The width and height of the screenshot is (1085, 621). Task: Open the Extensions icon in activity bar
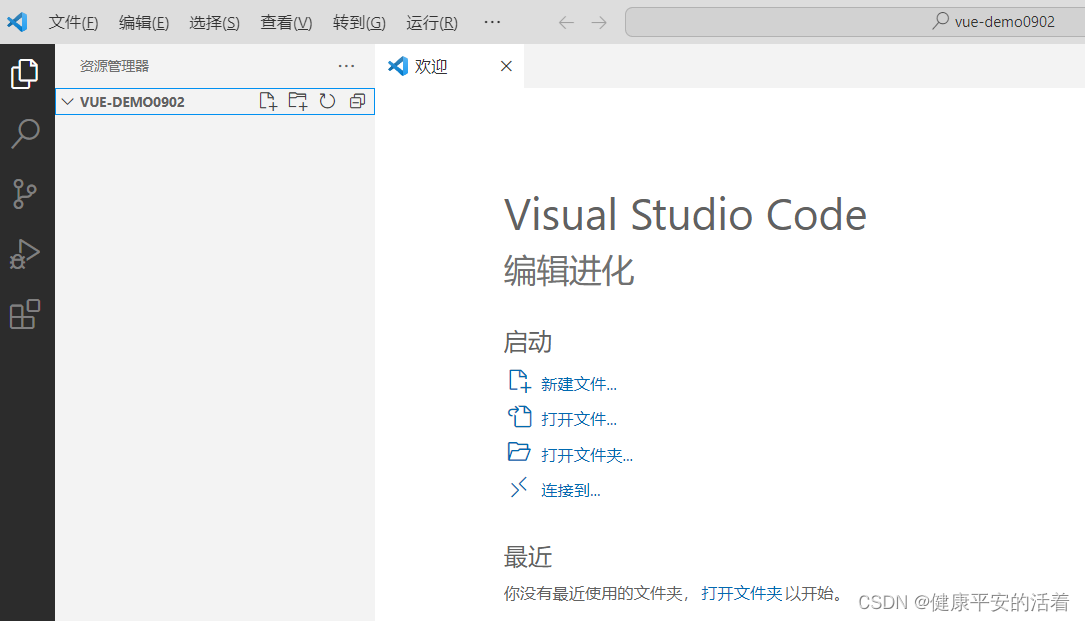click(26, 314)
